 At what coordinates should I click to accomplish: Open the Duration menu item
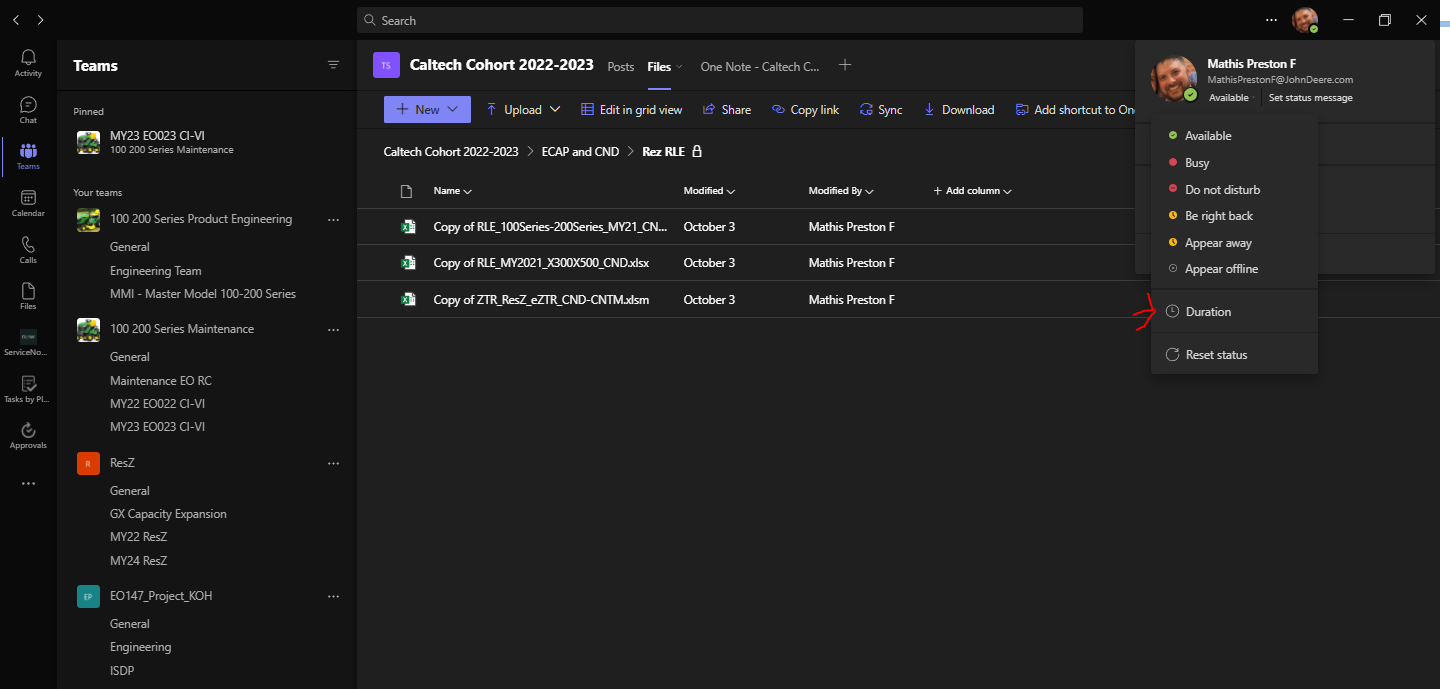click(1234, 312)
